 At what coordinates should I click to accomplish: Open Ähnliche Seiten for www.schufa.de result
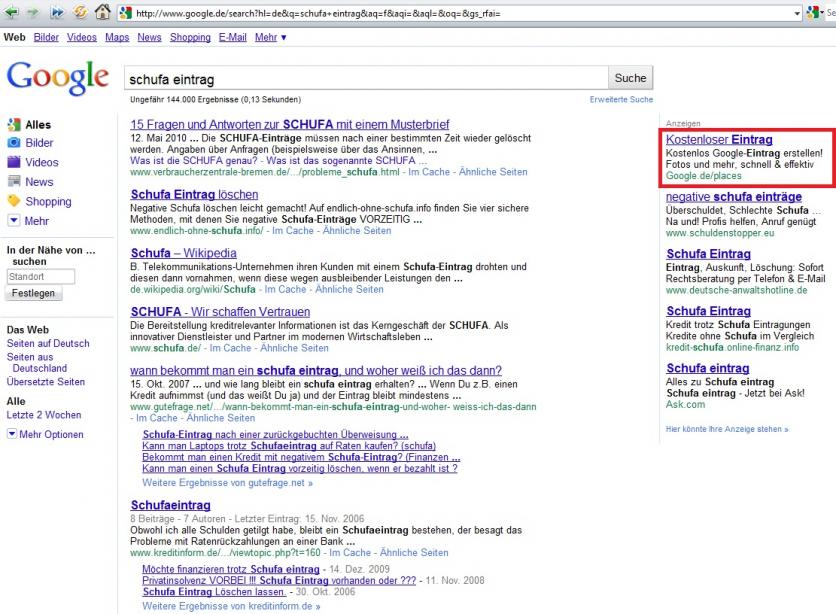294,348
